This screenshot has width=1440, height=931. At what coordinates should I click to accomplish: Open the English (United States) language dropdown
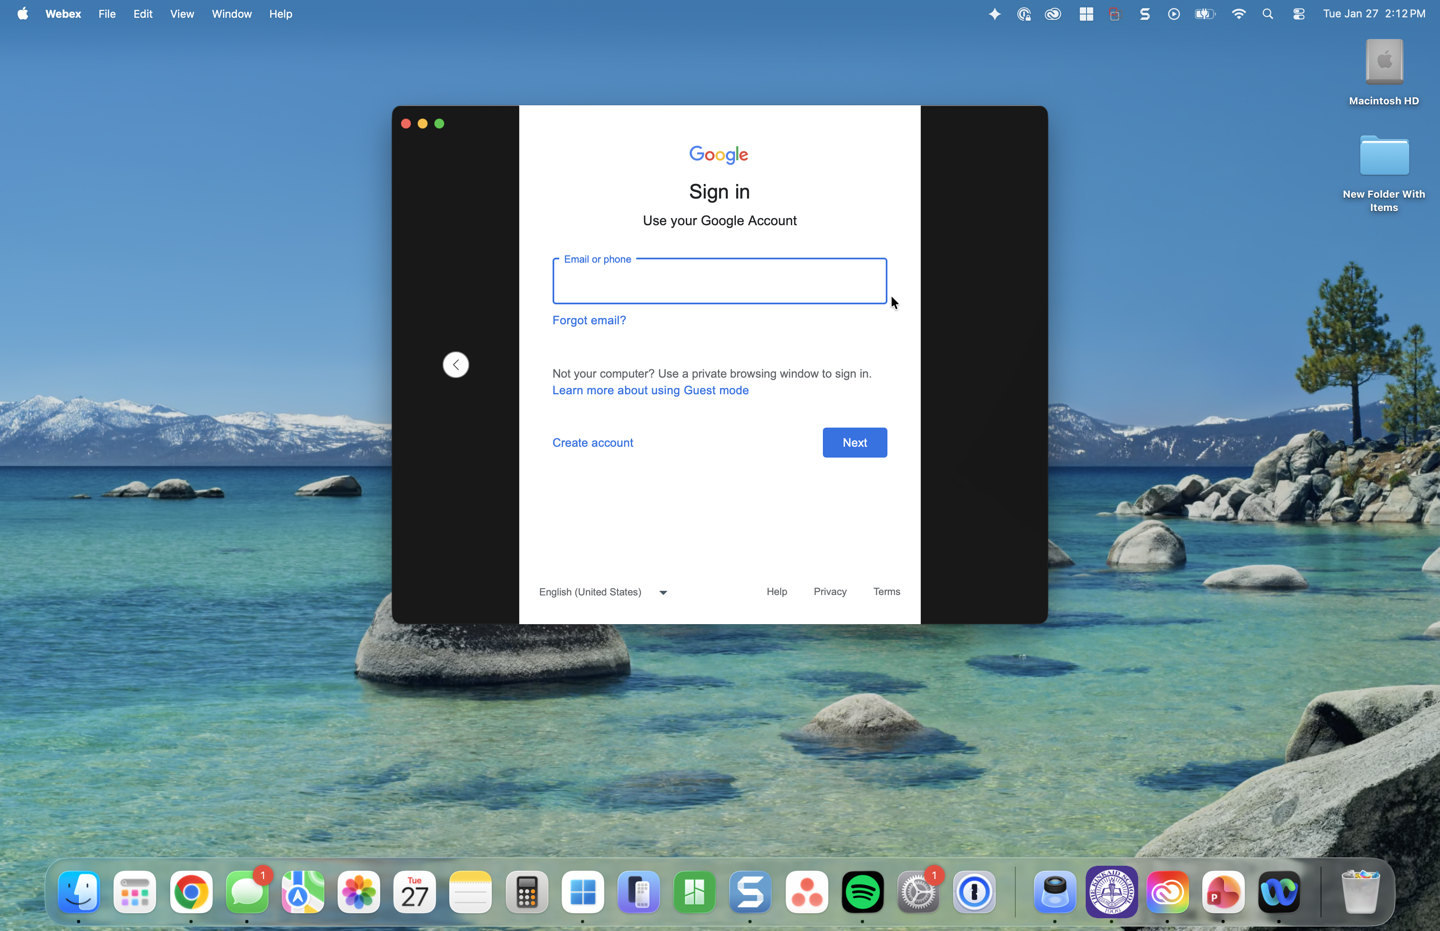click(603, 592)
